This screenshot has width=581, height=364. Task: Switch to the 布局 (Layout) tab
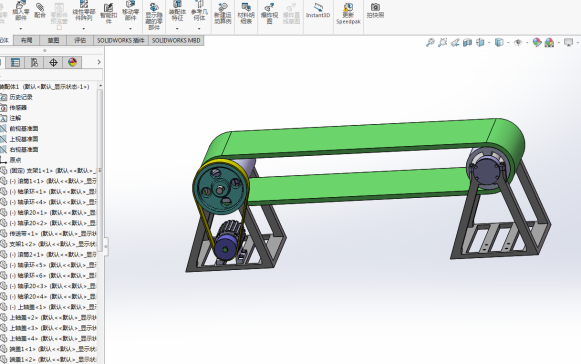26,40
